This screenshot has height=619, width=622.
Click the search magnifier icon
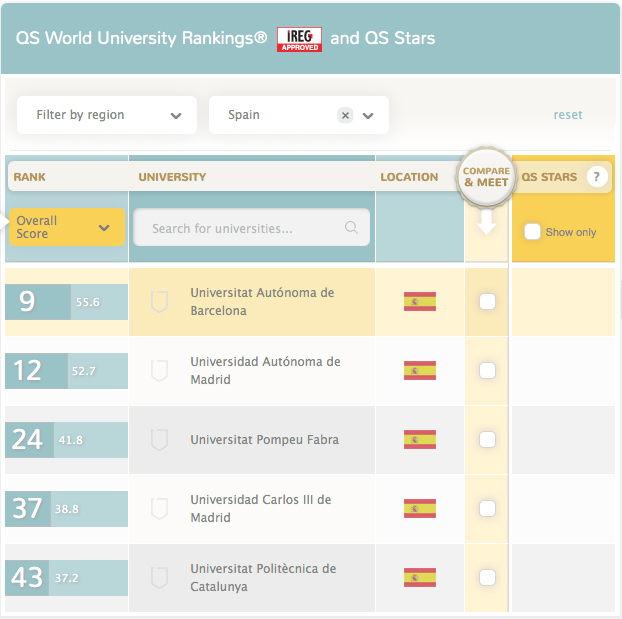(351, 227)
